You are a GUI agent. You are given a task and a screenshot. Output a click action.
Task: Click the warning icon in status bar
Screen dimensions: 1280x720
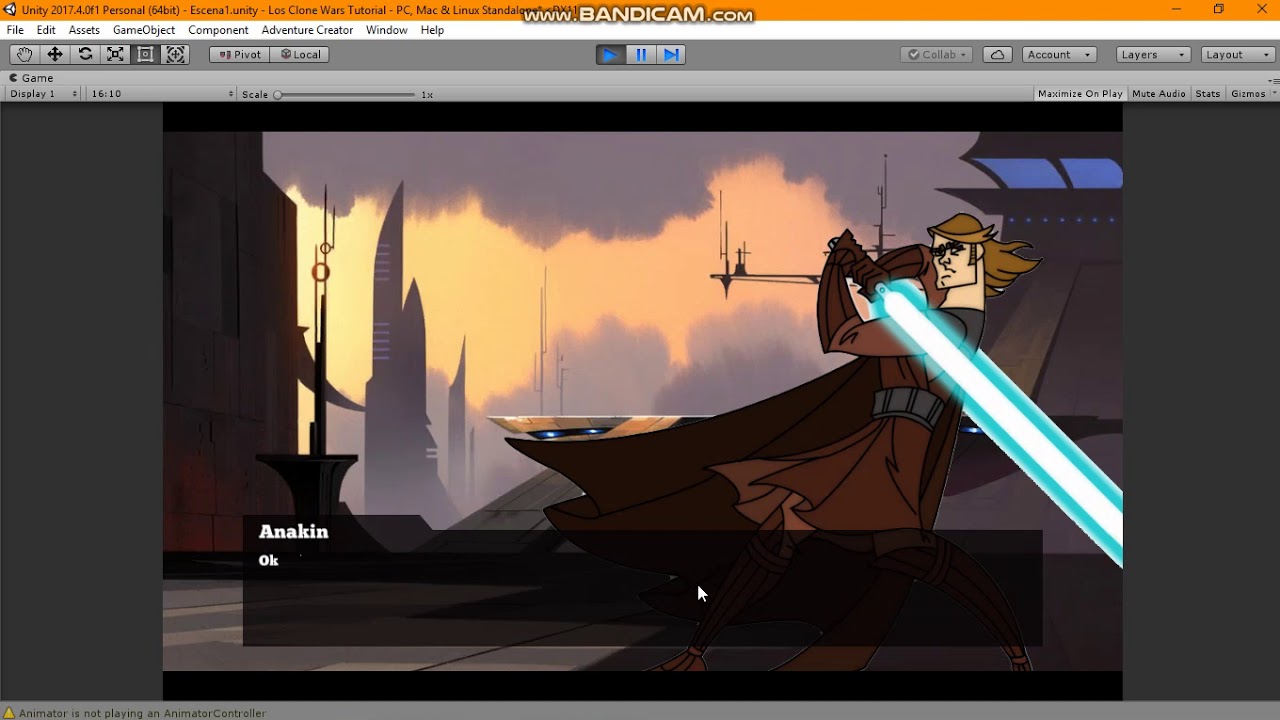point(9,713)
